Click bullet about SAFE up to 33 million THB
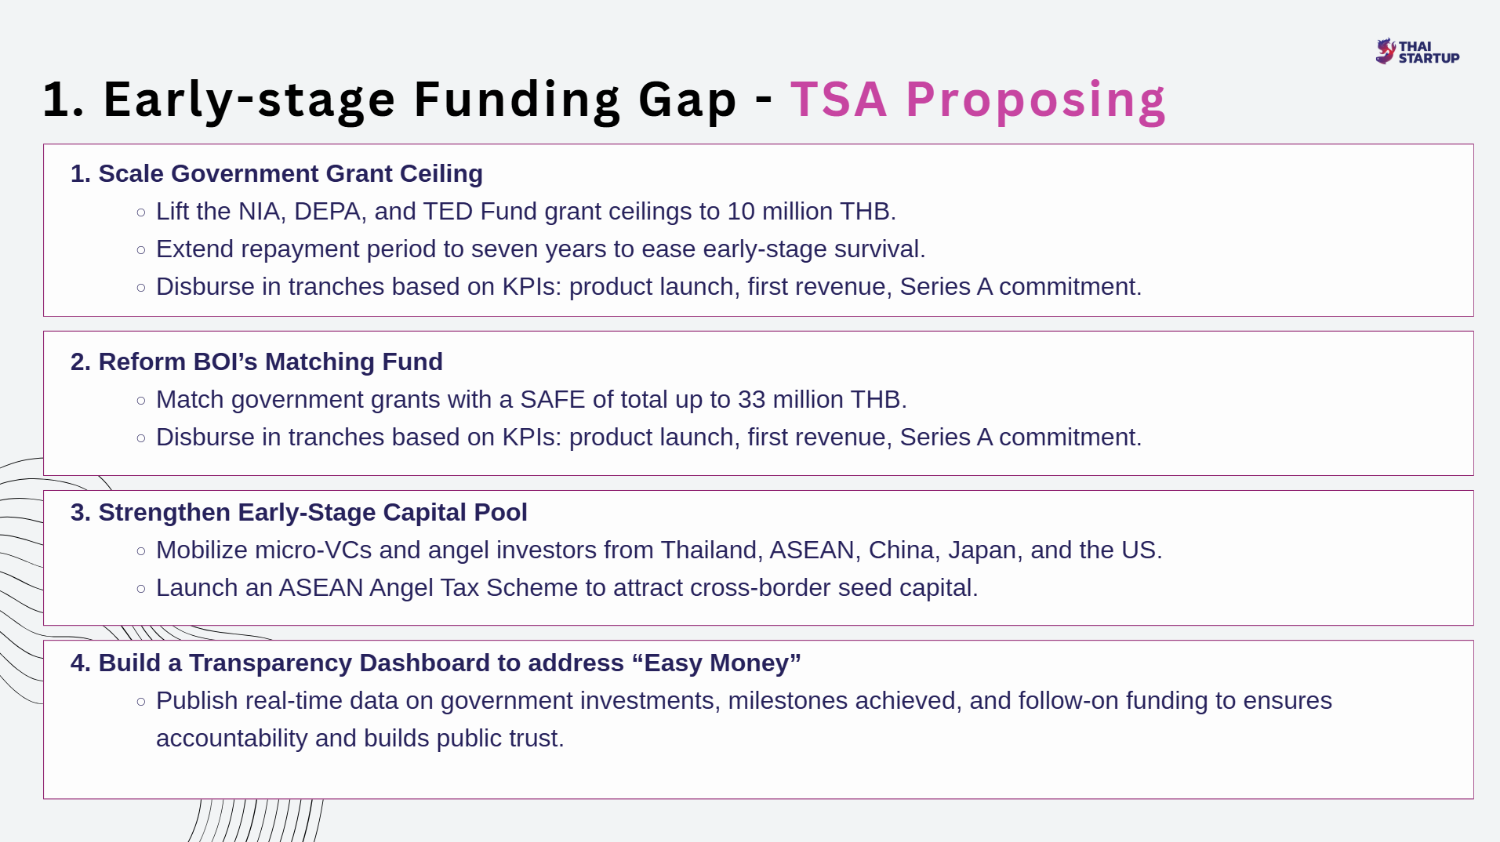 pos(532,400)
